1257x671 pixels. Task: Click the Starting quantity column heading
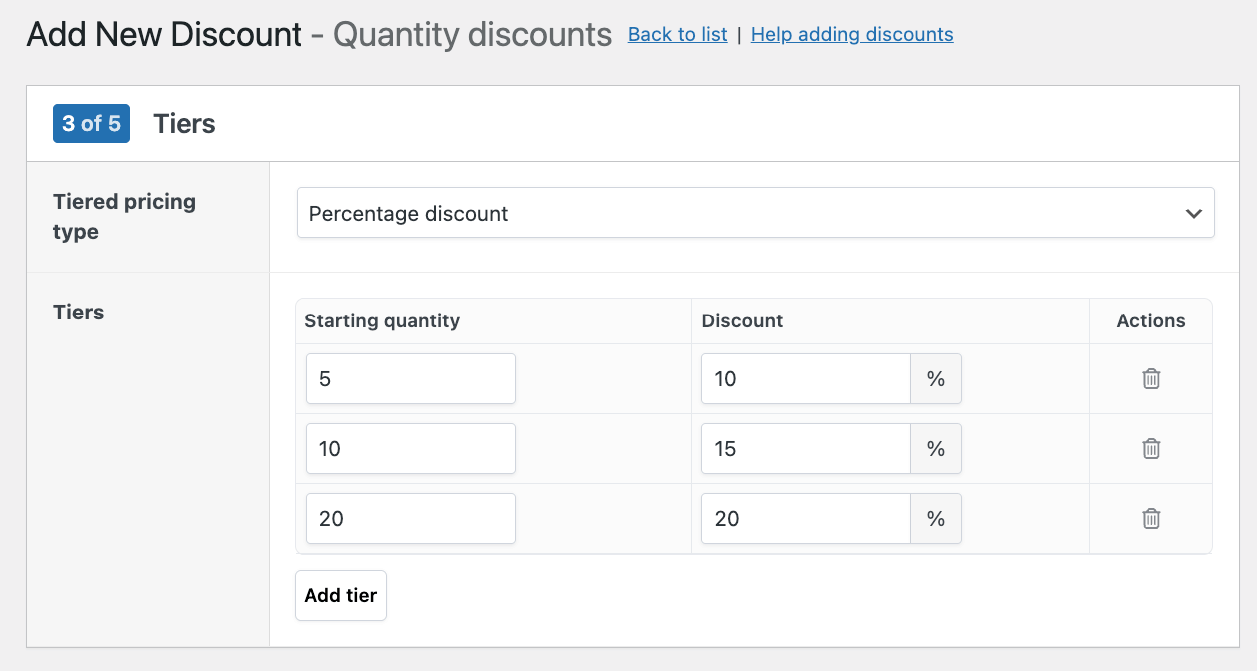tap(381, 320)
